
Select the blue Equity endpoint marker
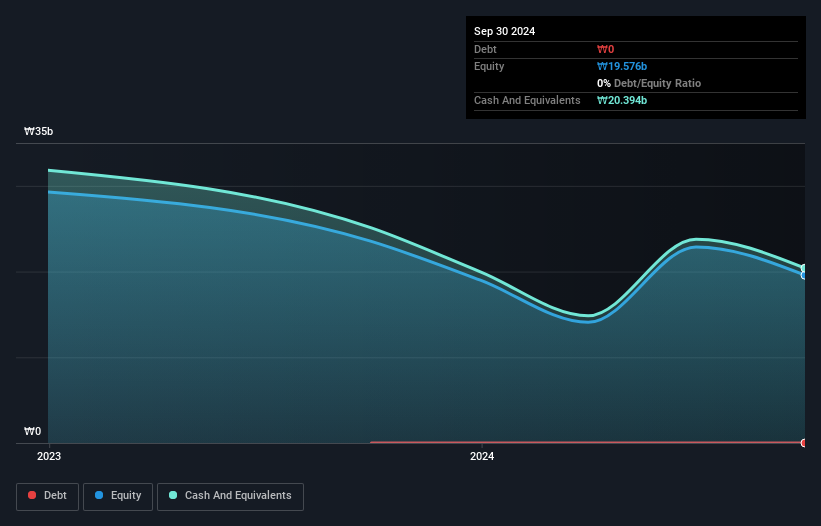804,275
